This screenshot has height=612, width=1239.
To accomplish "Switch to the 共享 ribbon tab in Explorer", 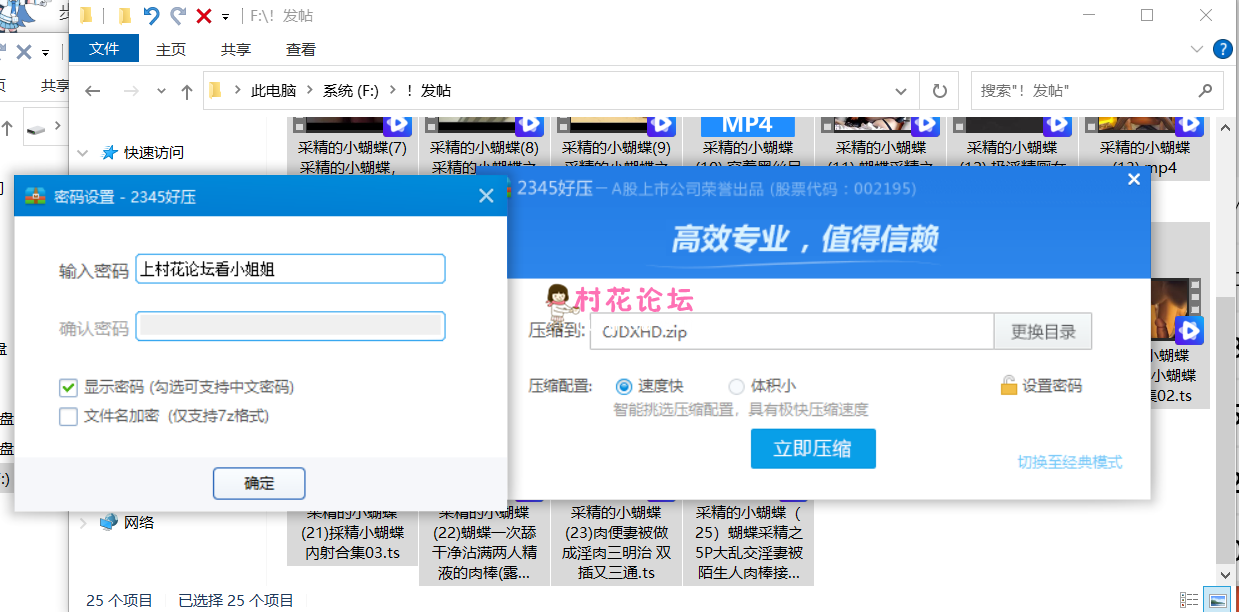I will 236,49.
